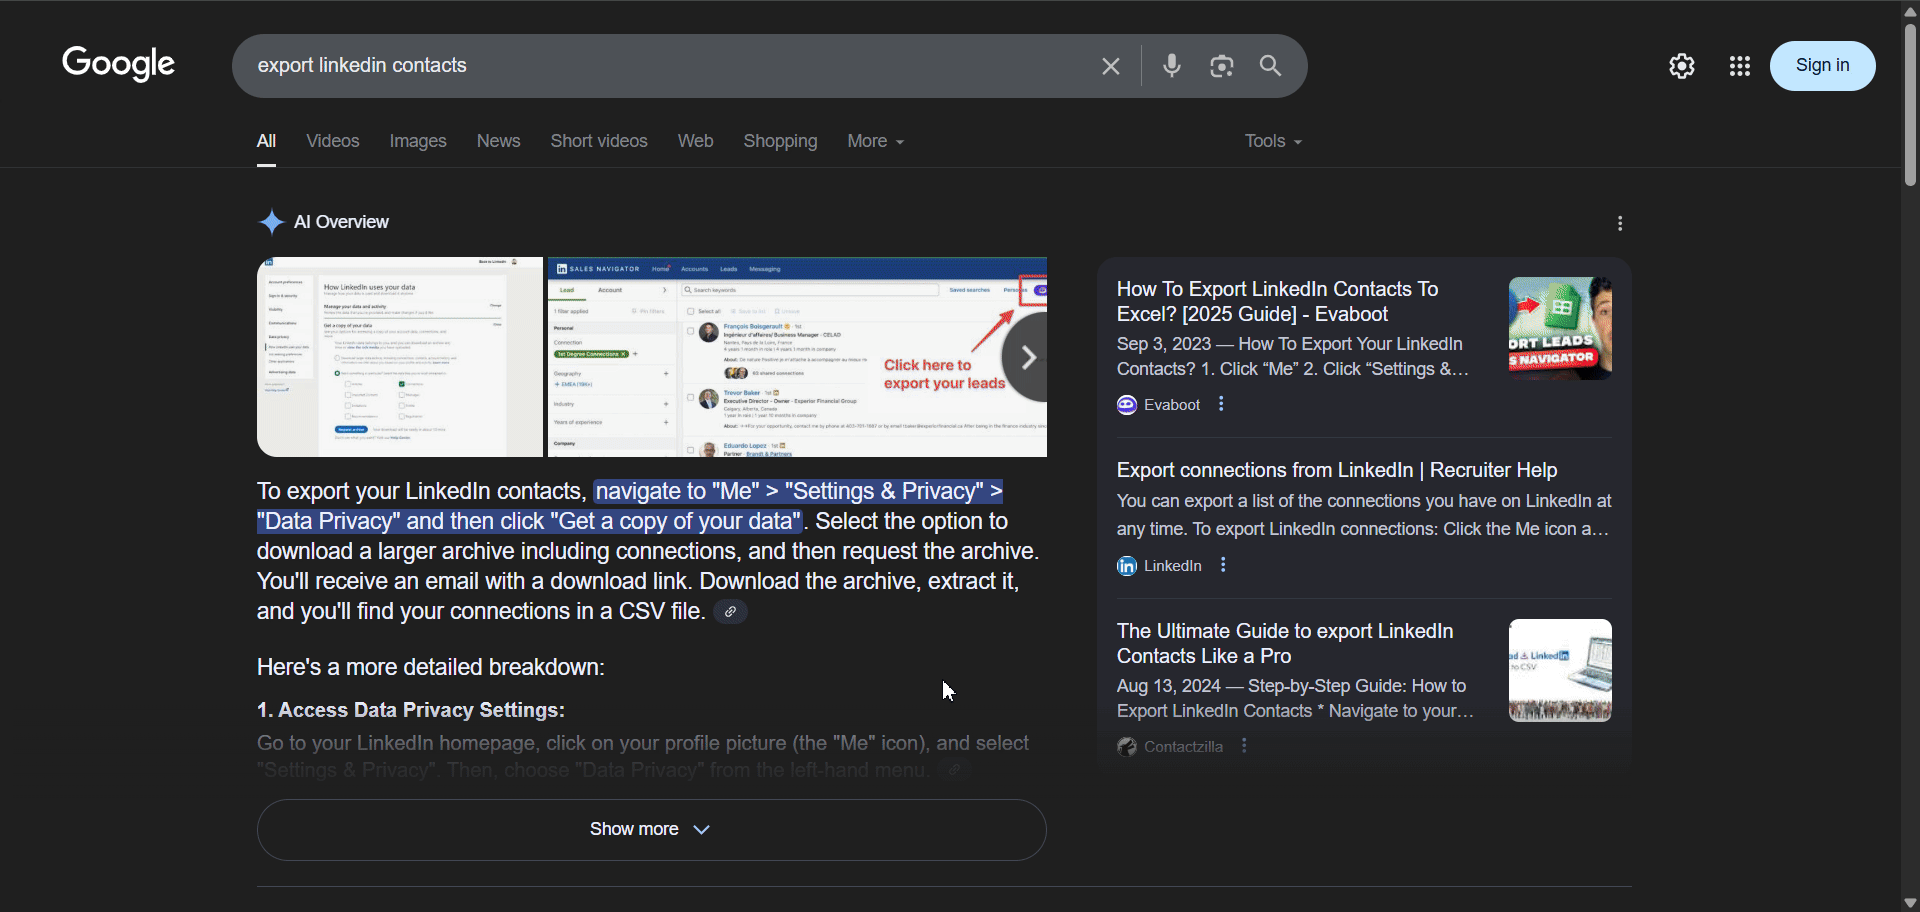Open quick settings gear icon
Screen dimensions: 1920x912
click(x=1682, y=66)
